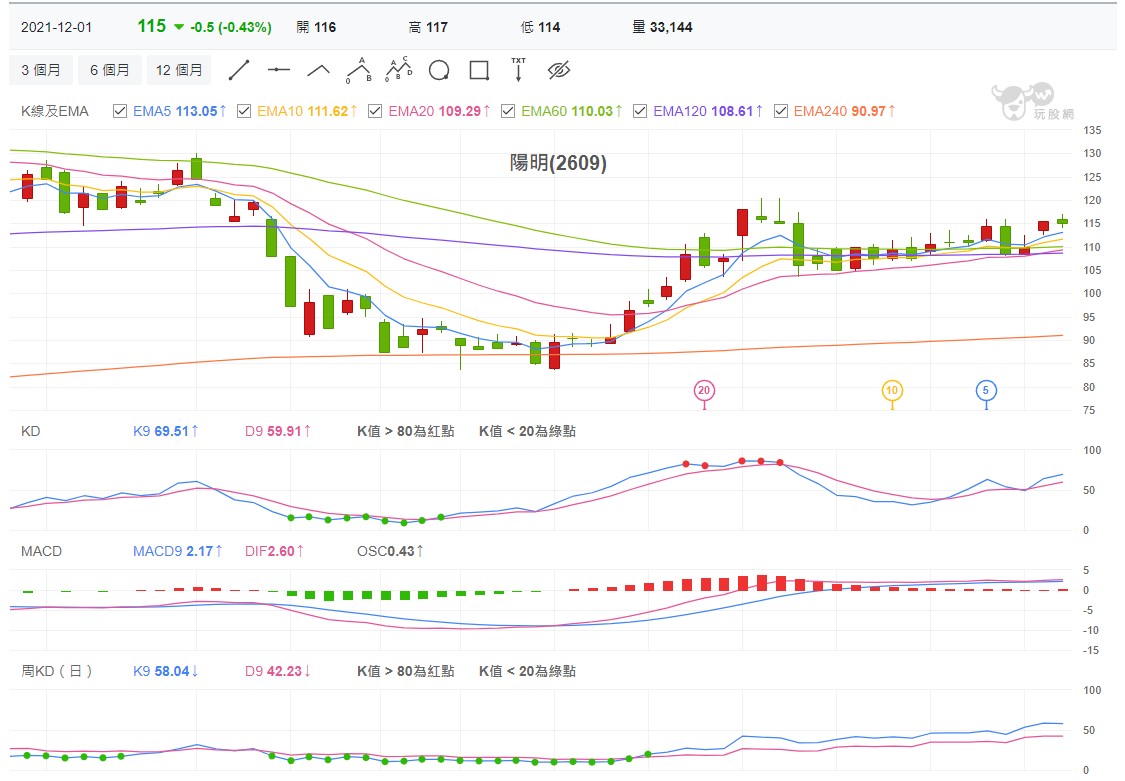Click the yellow 10 marker on chart
1125x781 pixels.
892,391
